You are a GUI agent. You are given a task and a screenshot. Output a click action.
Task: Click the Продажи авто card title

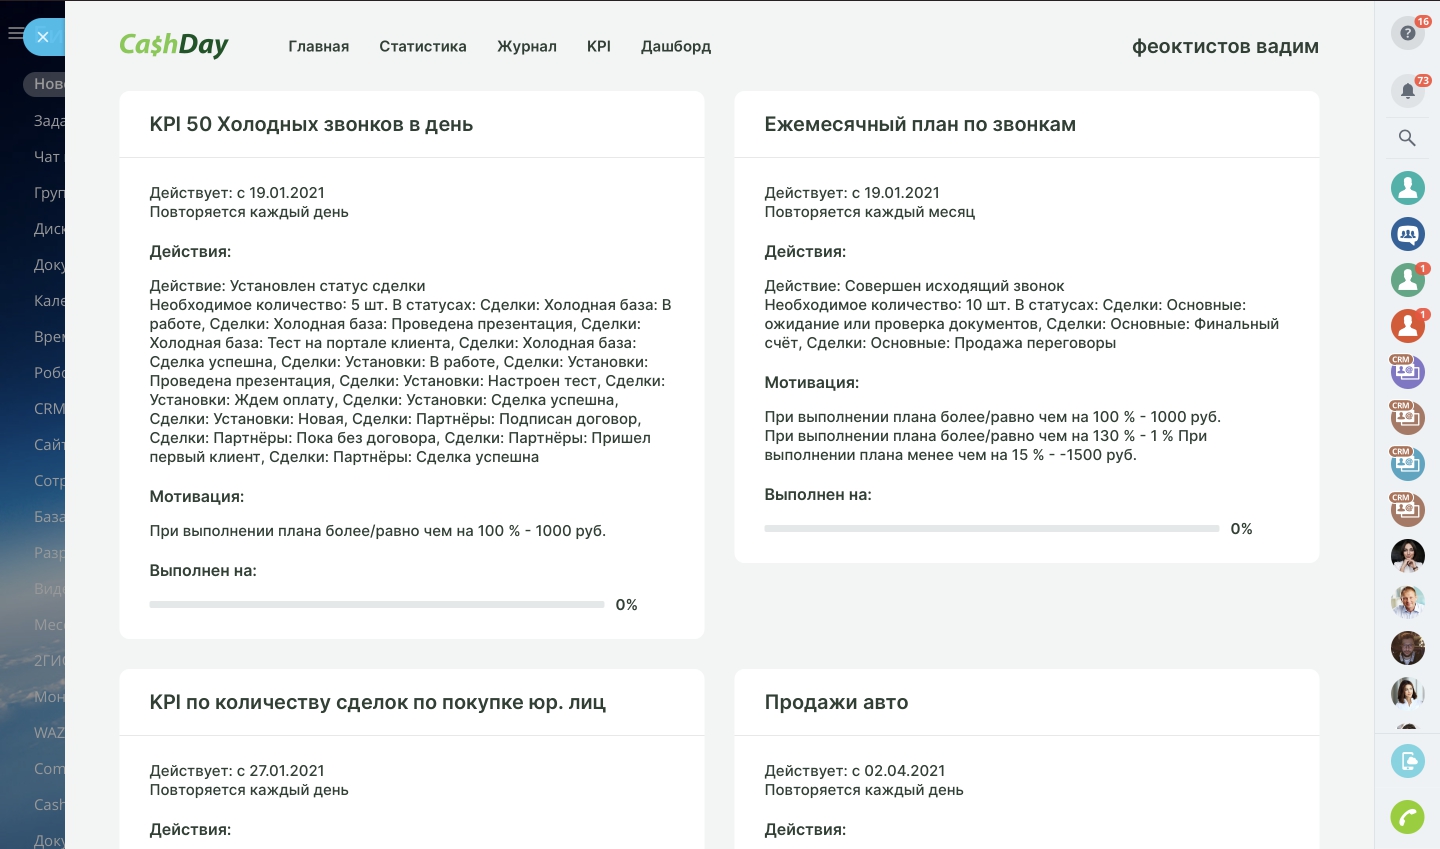pyautogui.click(x=836, y=702)
